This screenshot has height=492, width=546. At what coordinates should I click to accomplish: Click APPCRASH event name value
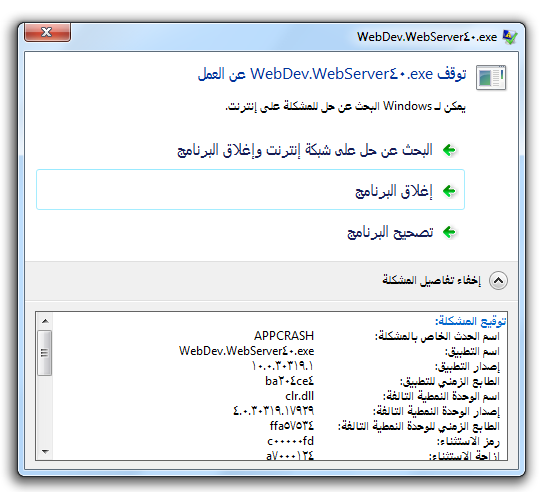[x=284, y=336]
